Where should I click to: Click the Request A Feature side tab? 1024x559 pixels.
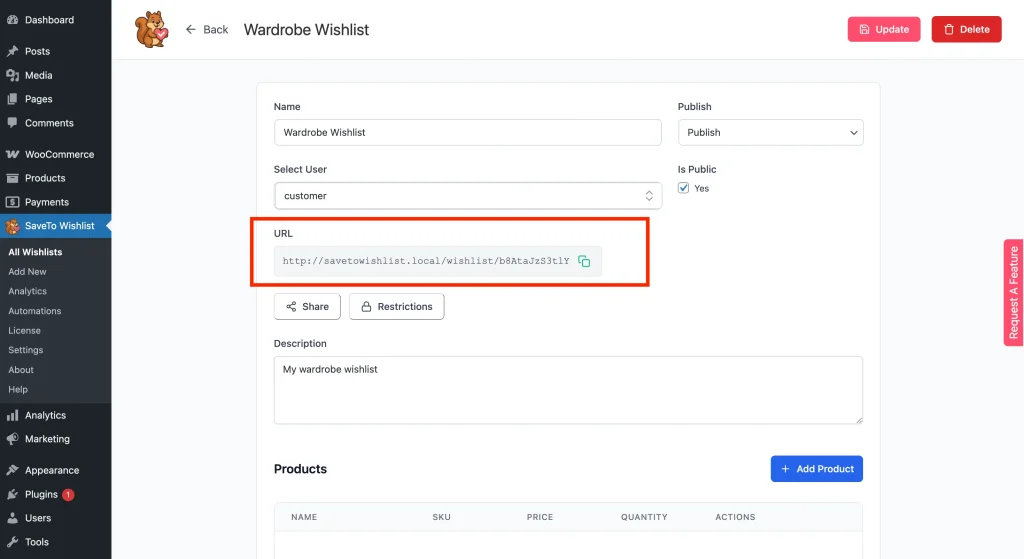[1014, 293]
